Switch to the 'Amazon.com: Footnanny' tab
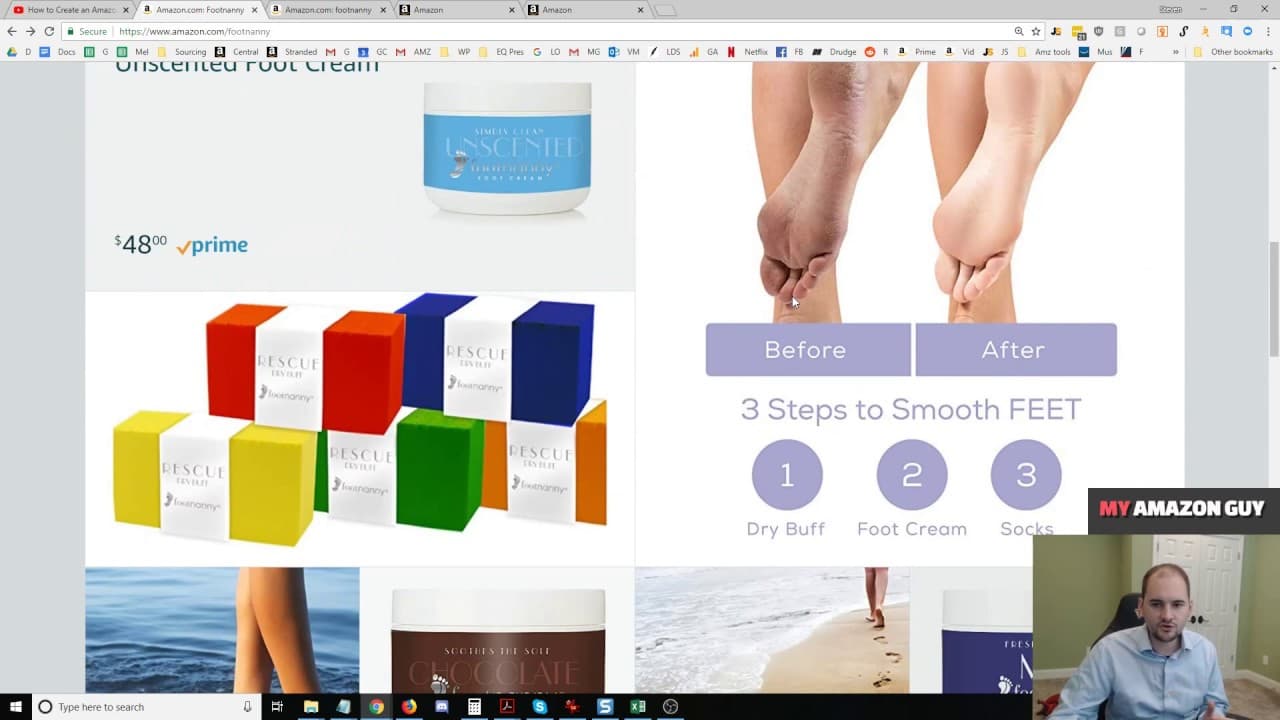 pyautogui.click(x=198, y=10)
